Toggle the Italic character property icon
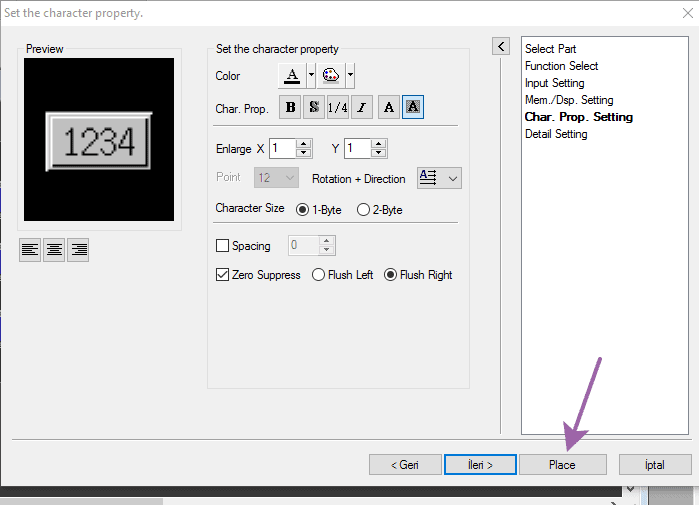This screenshot has width=699, height=505. pos(361,108)
